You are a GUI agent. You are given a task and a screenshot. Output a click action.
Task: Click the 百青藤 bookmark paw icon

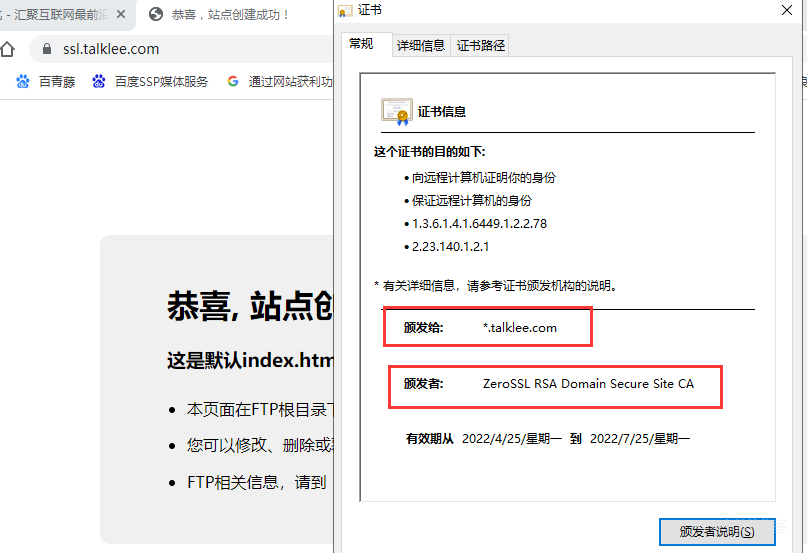(23, 82)
